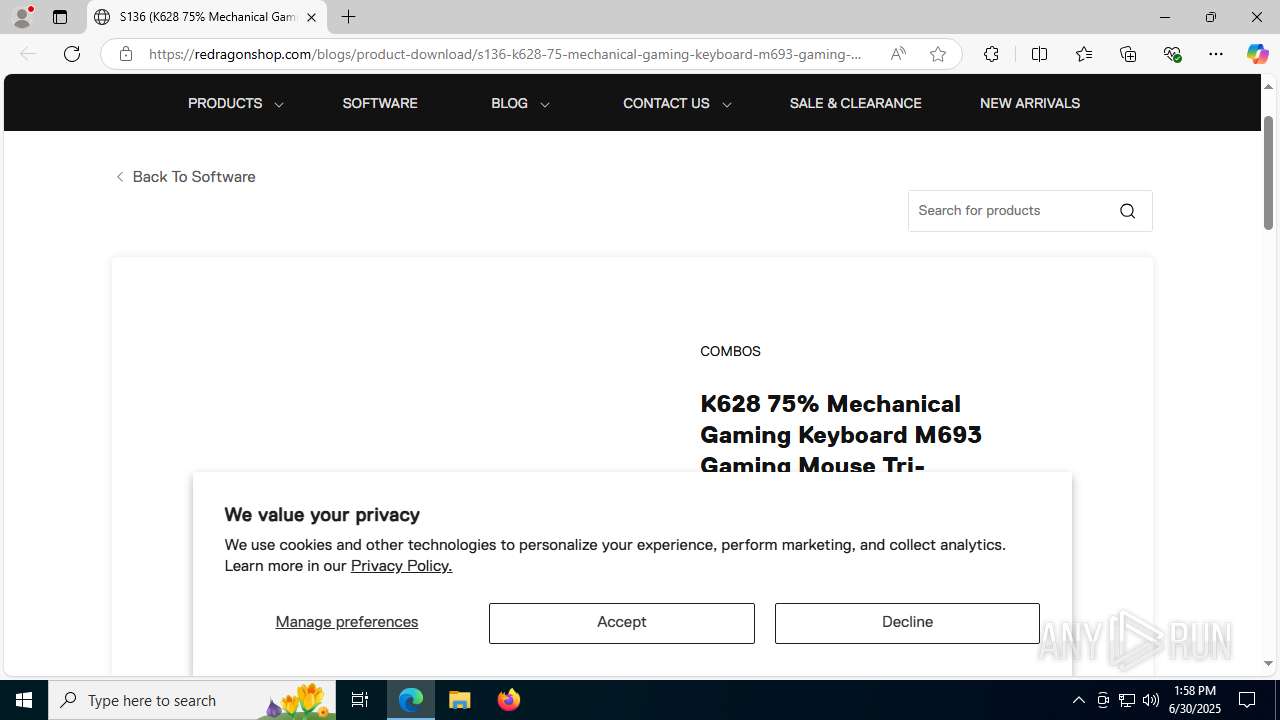Open the tab actions menu icon
This screenshot has height=720, width=1280.
pos(60,17)
